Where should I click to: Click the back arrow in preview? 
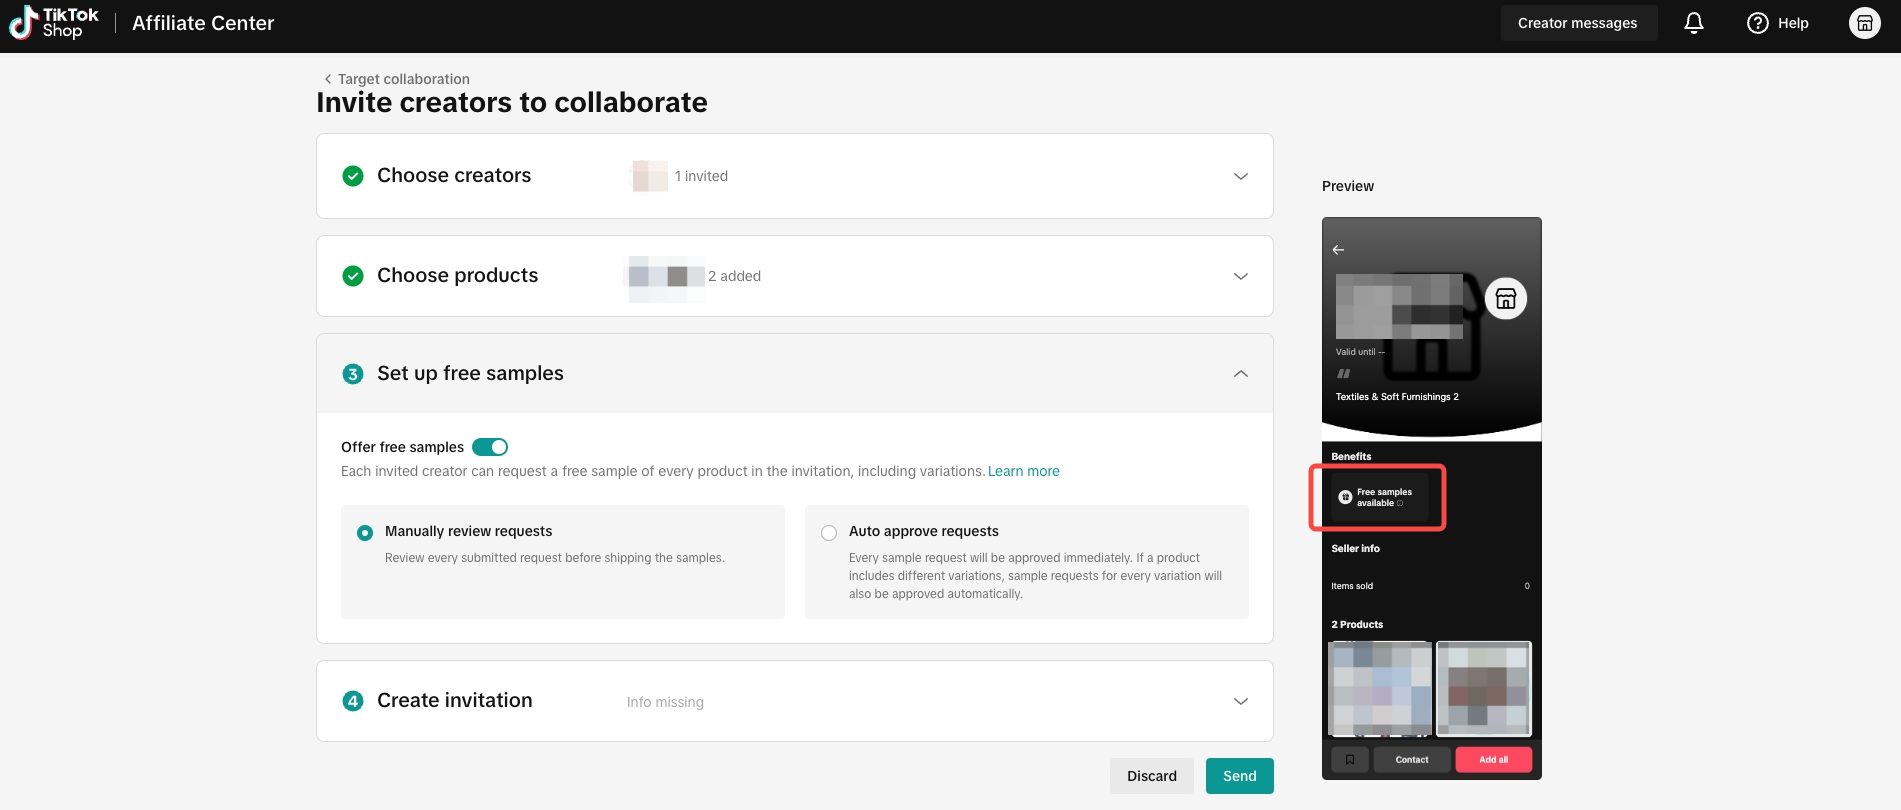(x=1338, y=250)
